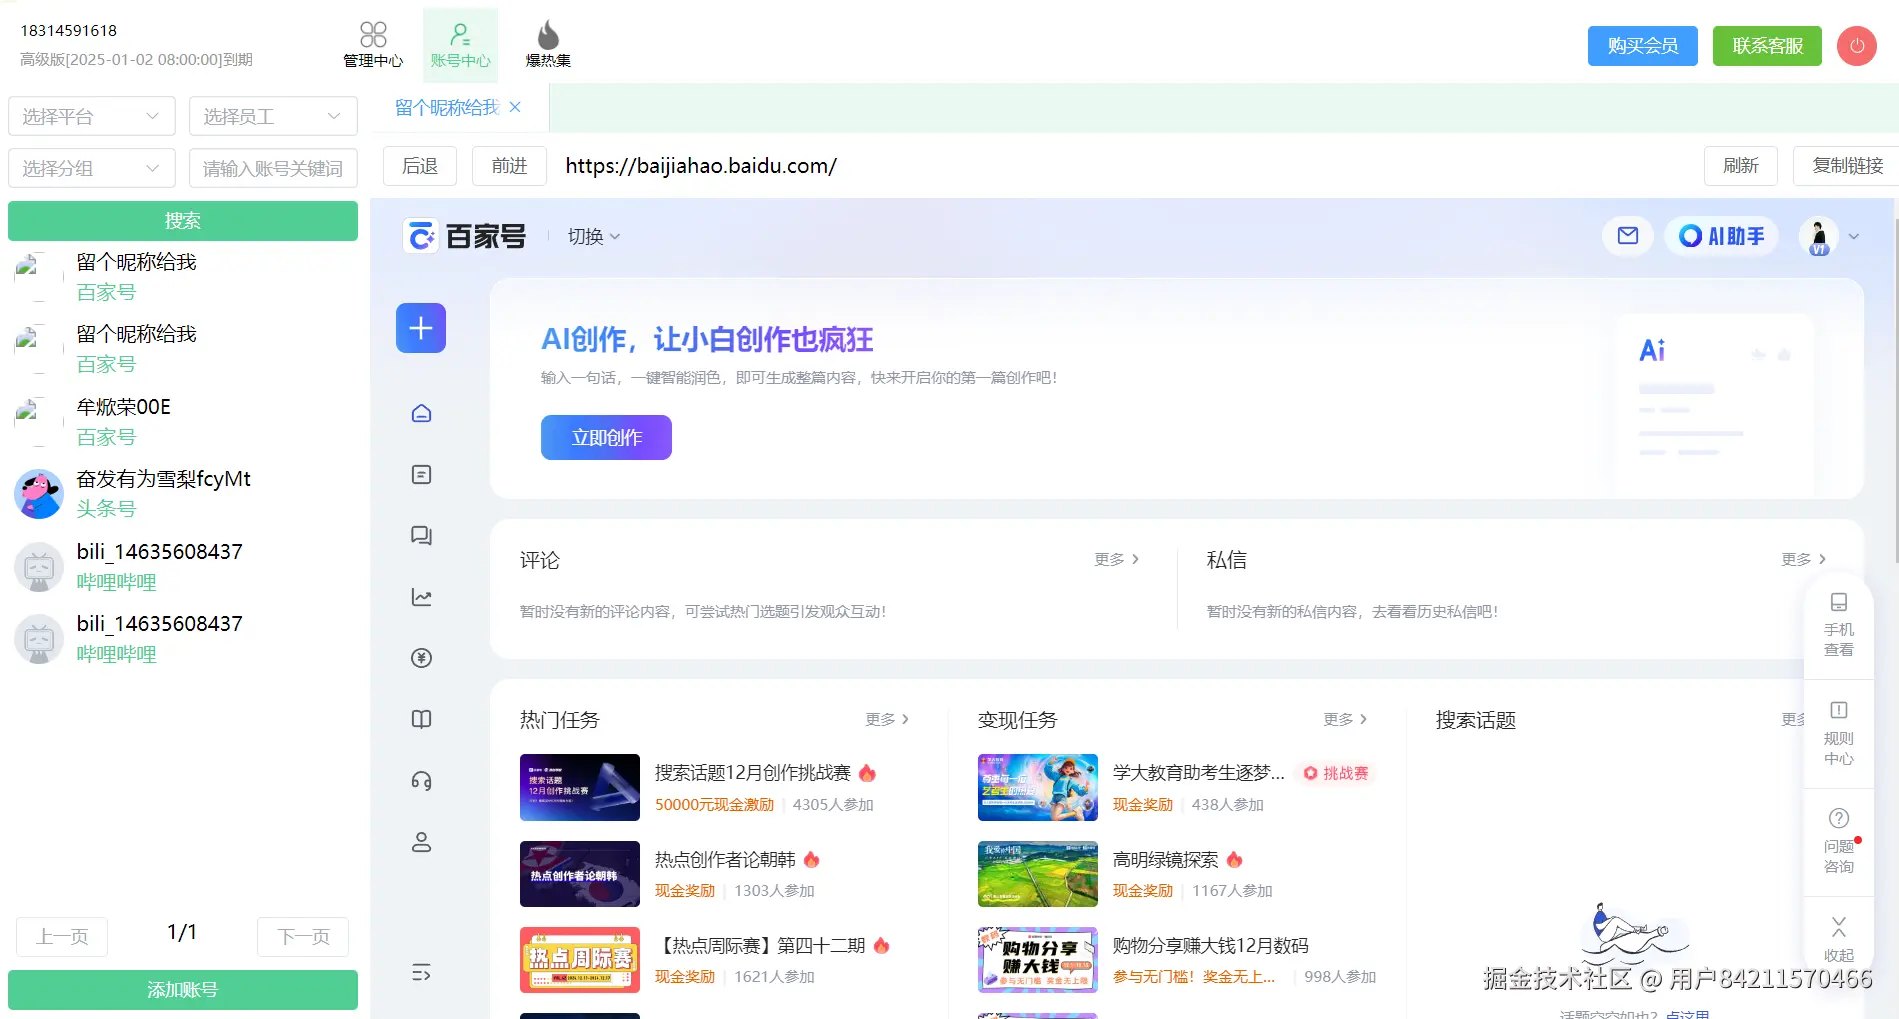
Task: Open task 搜索话题12月创作挑战赛
Action: point(753,773)
